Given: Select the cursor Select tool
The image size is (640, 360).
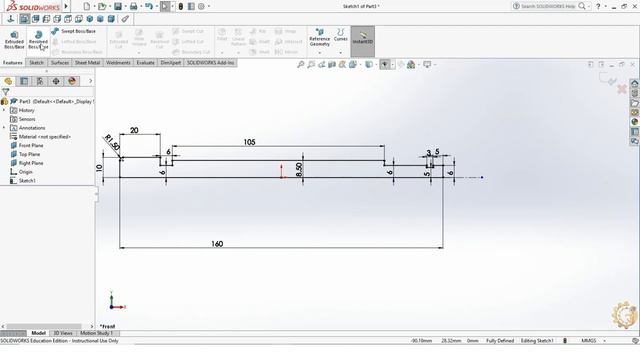Looking at the screenshot, I should (x=164, y=6).
